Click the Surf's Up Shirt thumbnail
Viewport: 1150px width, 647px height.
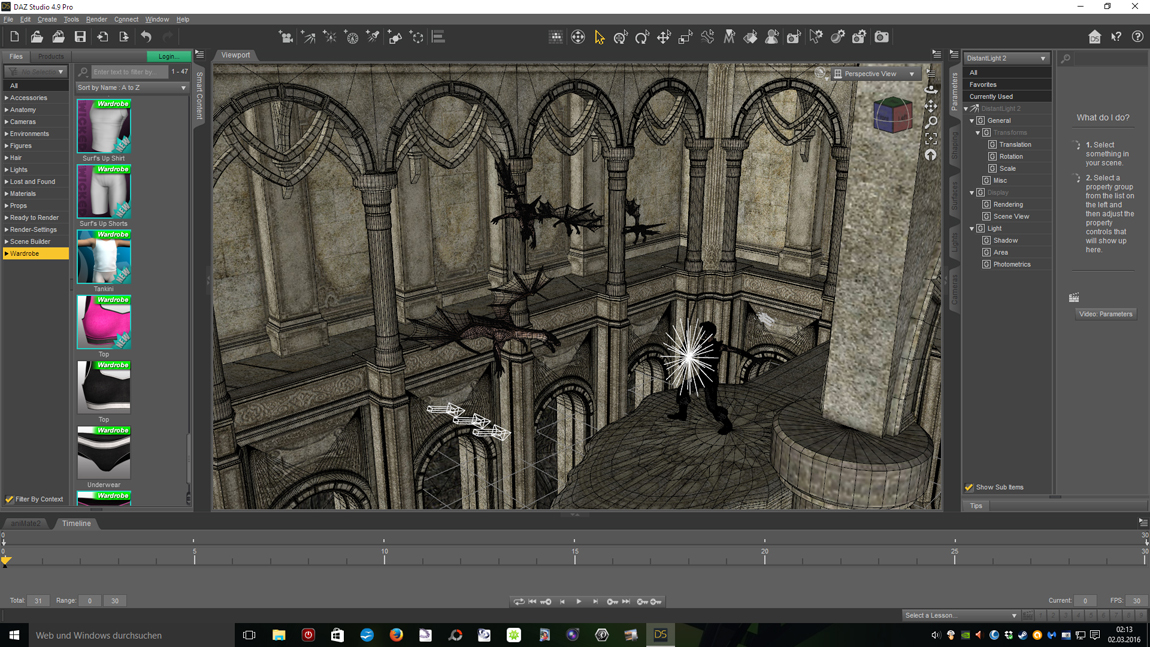click(x=103, y=126)
